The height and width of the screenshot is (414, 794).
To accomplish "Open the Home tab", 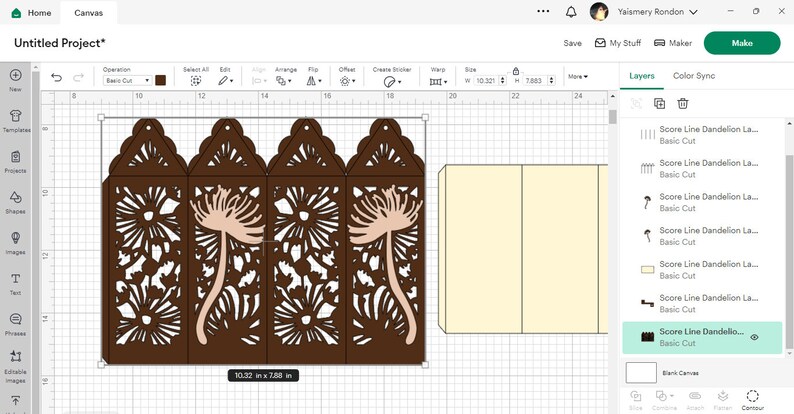I will click(x=31, y=13).
